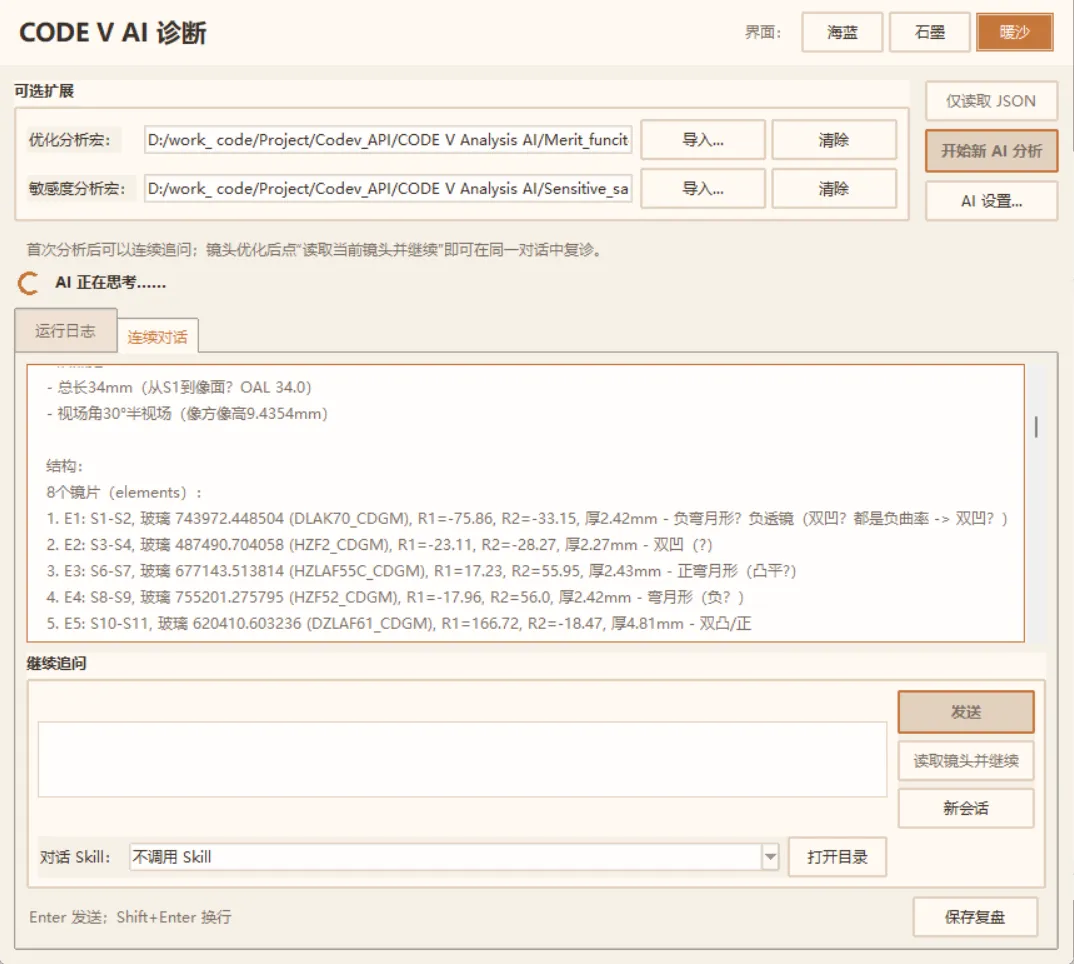Clear the 敏感度分析宏 path
The height and width of the screenshot is (964, 1074).
coord(834,188)
